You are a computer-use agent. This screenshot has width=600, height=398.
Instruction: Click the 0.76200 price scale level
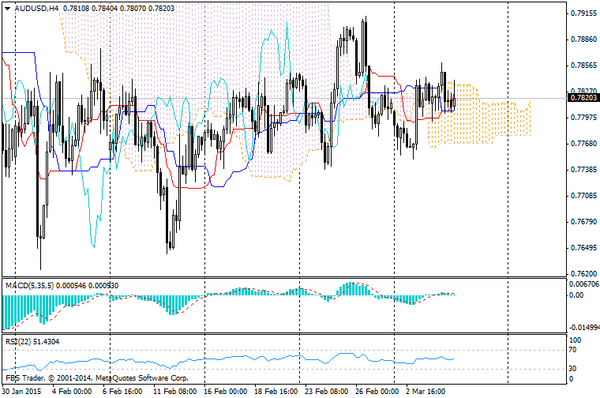[x=584, y=274]
